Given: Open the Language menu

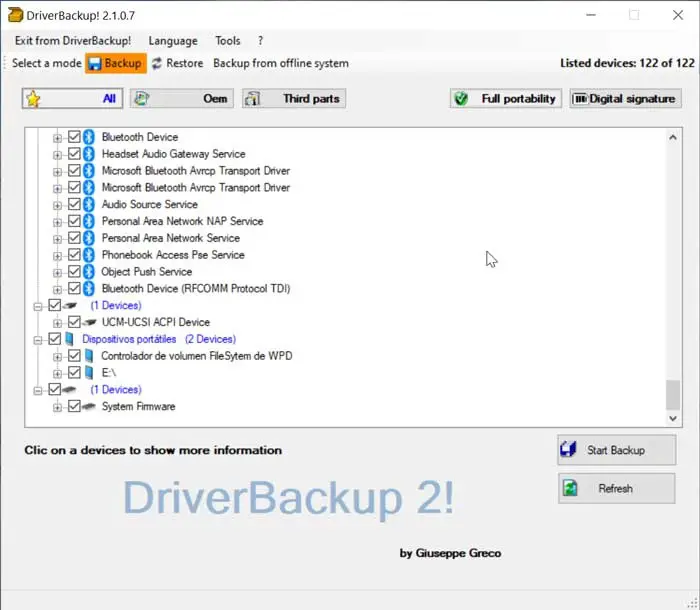Looking at the screenshot, I should [x=173, y=41].
